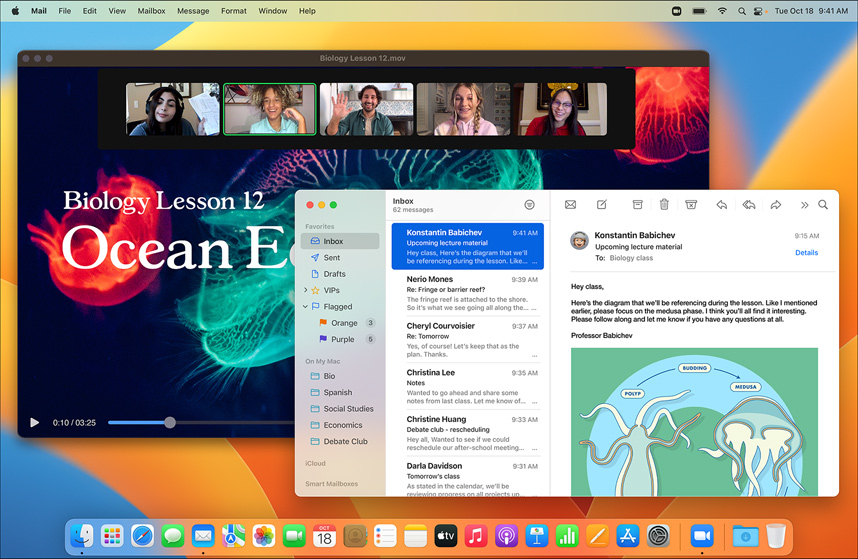Open the Mailbox menu
The image size is (858, 559).
coord(151,11)
